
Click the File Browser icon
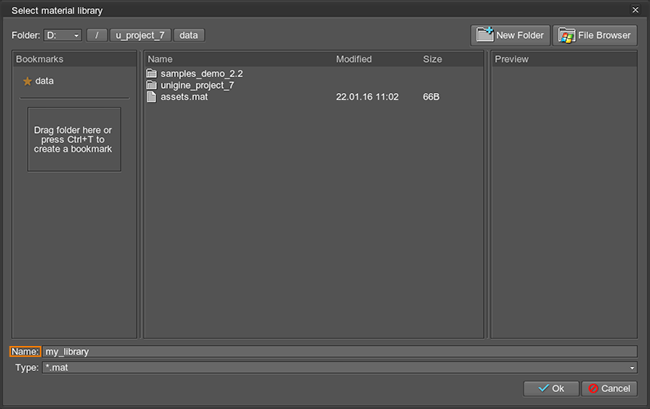pos(566,35)
